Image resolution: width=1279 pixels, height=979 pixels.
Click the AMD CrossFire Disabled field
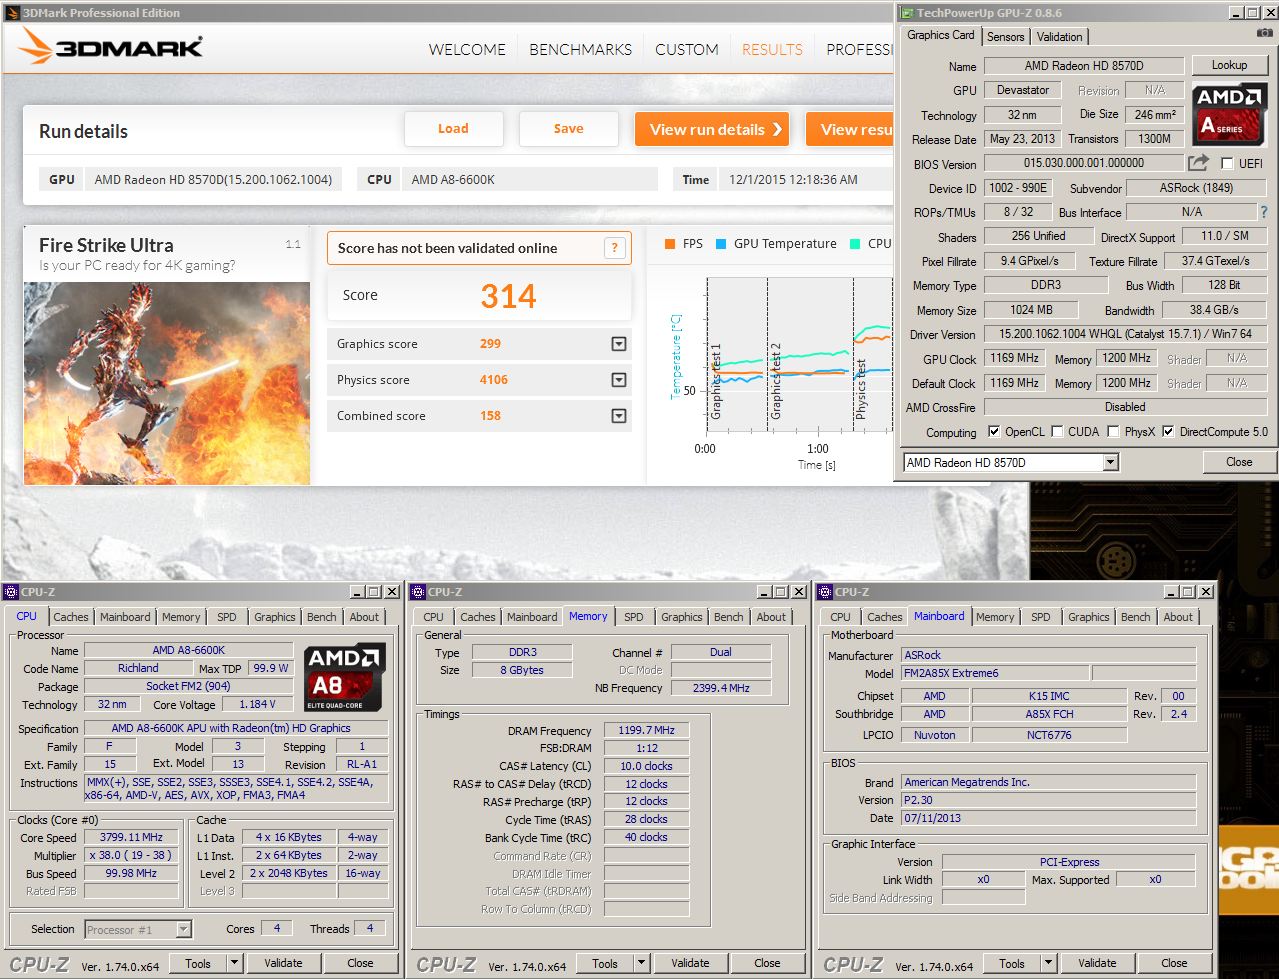click(1125, 407)
